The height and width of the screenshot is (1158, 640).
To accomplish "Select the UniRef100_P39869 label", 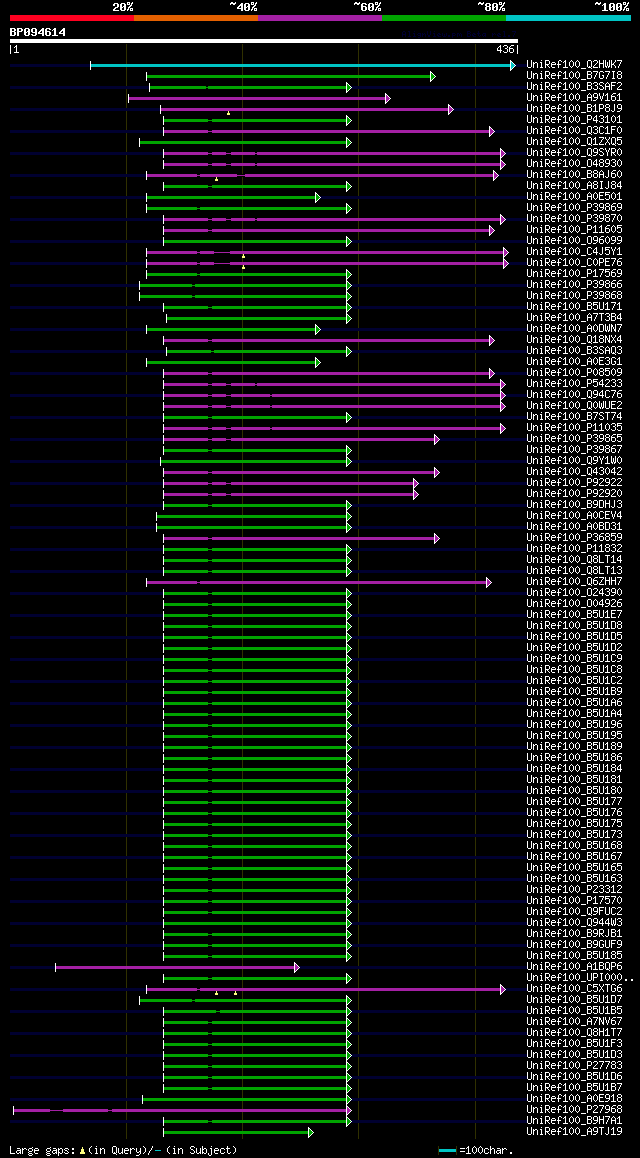I will (574, 208).
